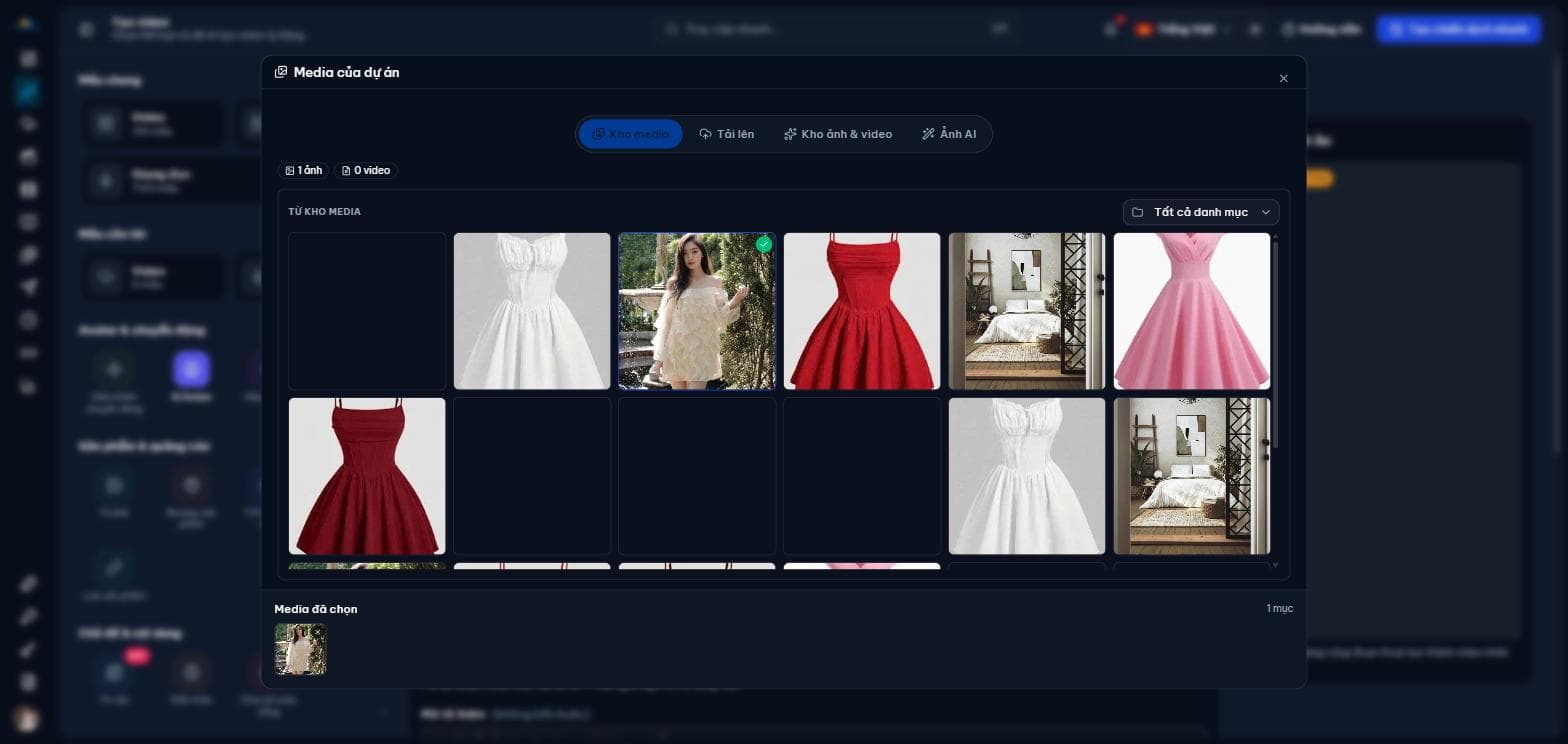Click the sparkle icon on Kho ảnh & video
This screenshot has width=1568, height=744.
click(x=790, y=134)
